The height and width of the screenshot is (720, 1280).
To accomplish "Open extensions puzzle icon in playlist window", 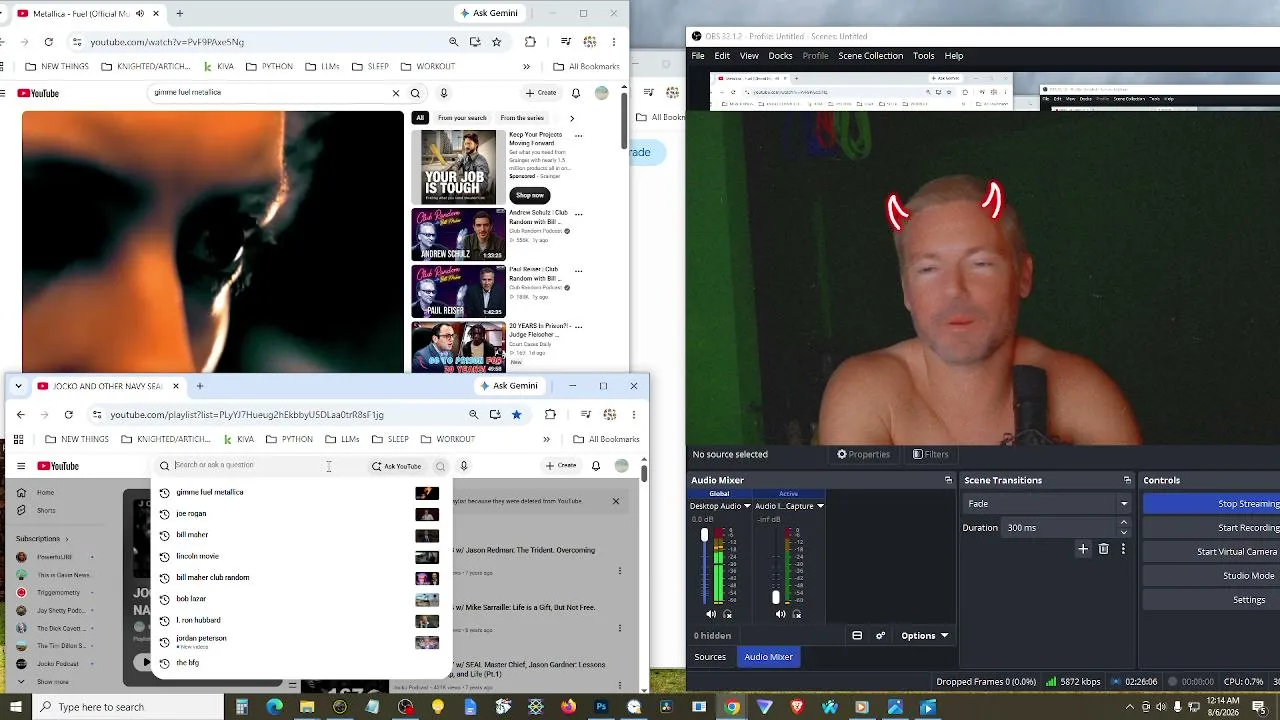I will 550,414.
